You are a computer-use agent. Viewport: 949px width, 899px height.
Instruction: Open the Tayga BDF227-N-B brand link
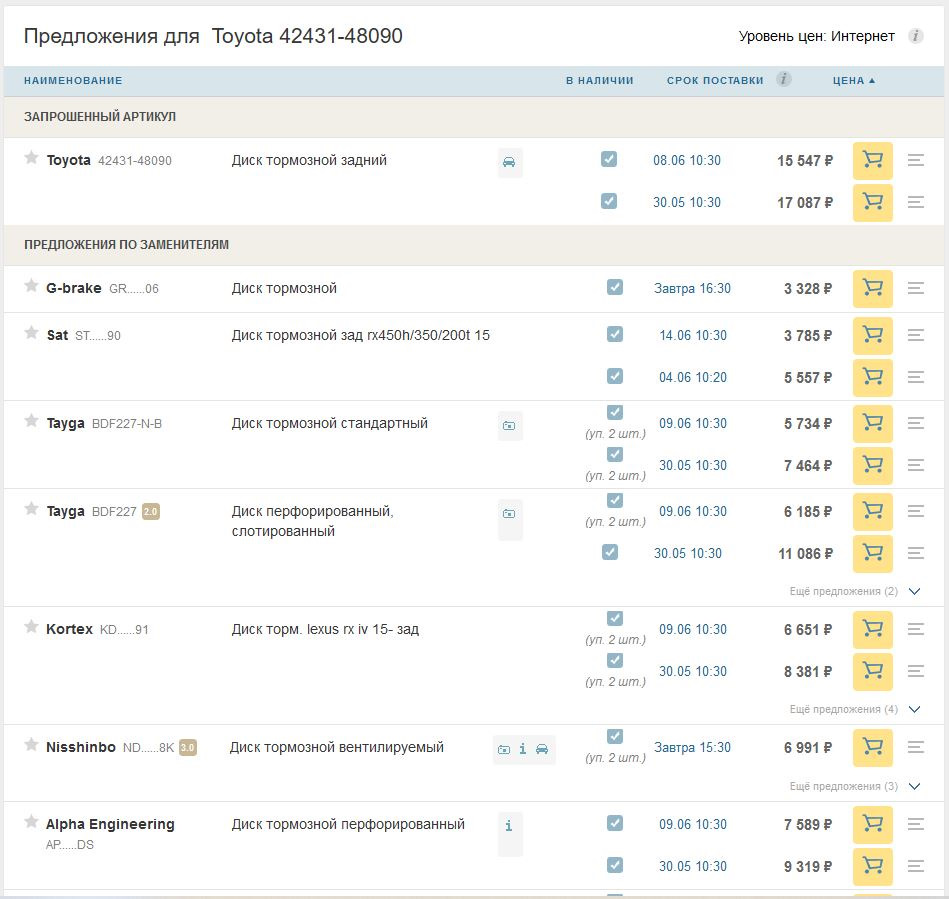pyautogui.click(x=66, y=424)
